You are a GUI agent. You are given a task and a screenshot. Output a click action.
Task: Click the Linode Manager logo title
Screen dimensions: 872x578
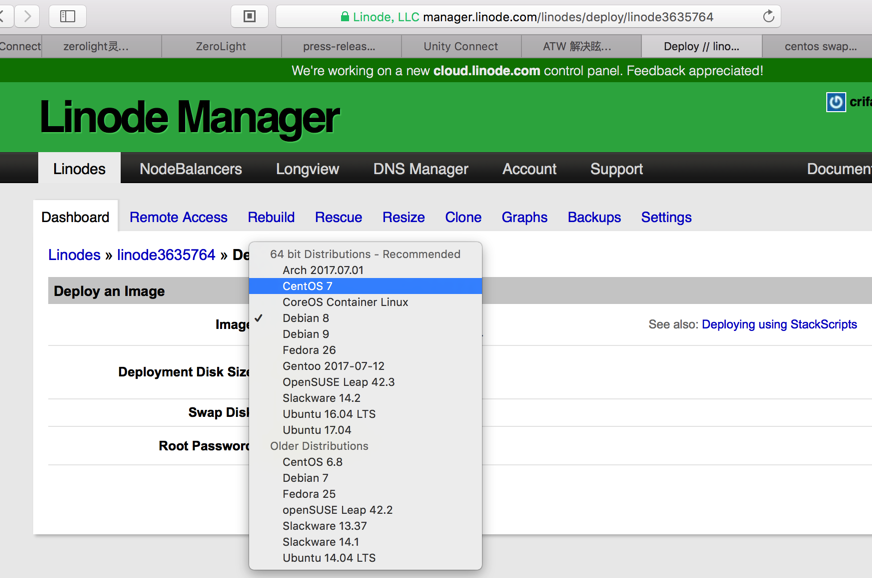[189, 117]
